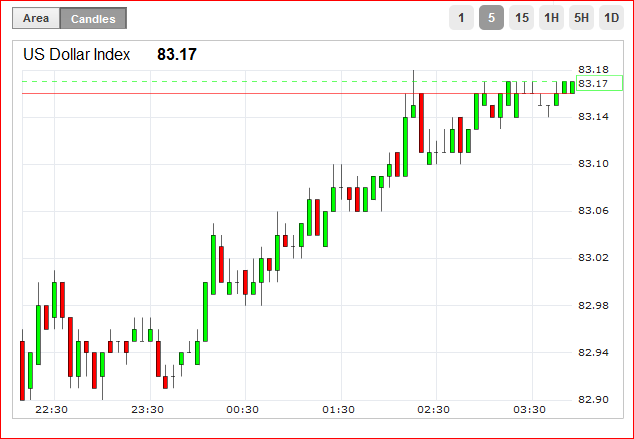Switch chart to Area view

pos(36,18)
